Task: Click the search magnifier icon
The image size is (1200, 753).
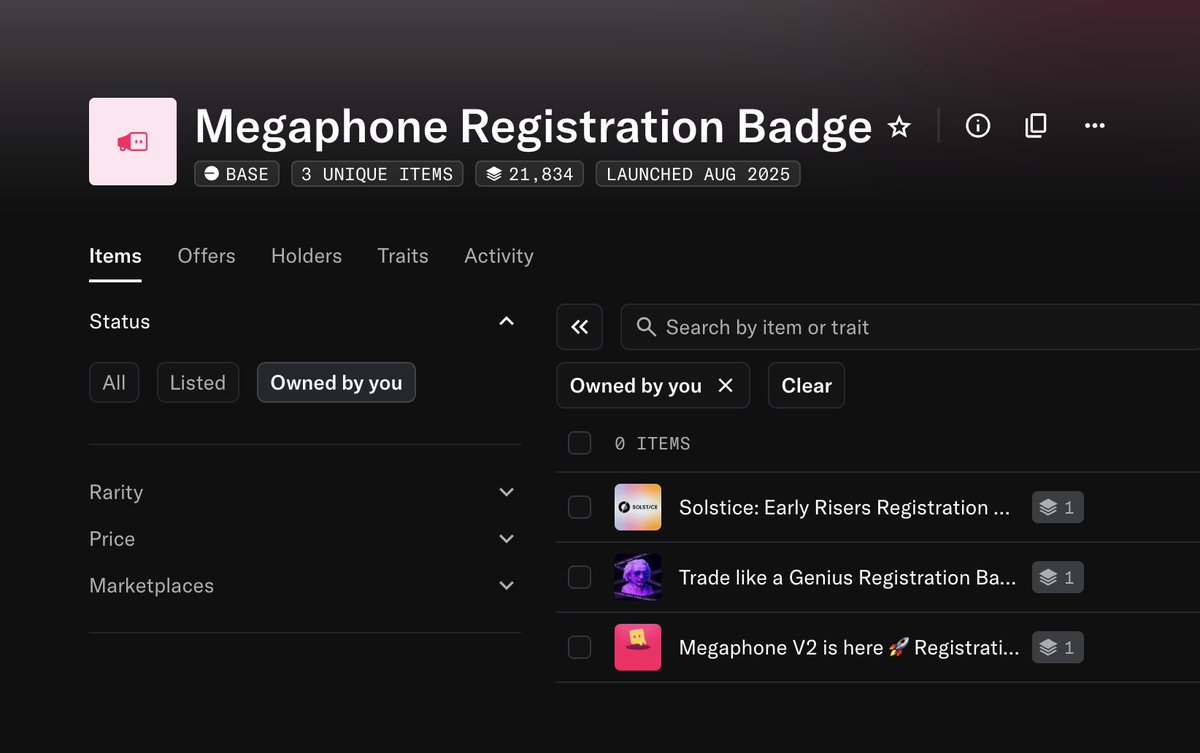Action: pos(646,327)
